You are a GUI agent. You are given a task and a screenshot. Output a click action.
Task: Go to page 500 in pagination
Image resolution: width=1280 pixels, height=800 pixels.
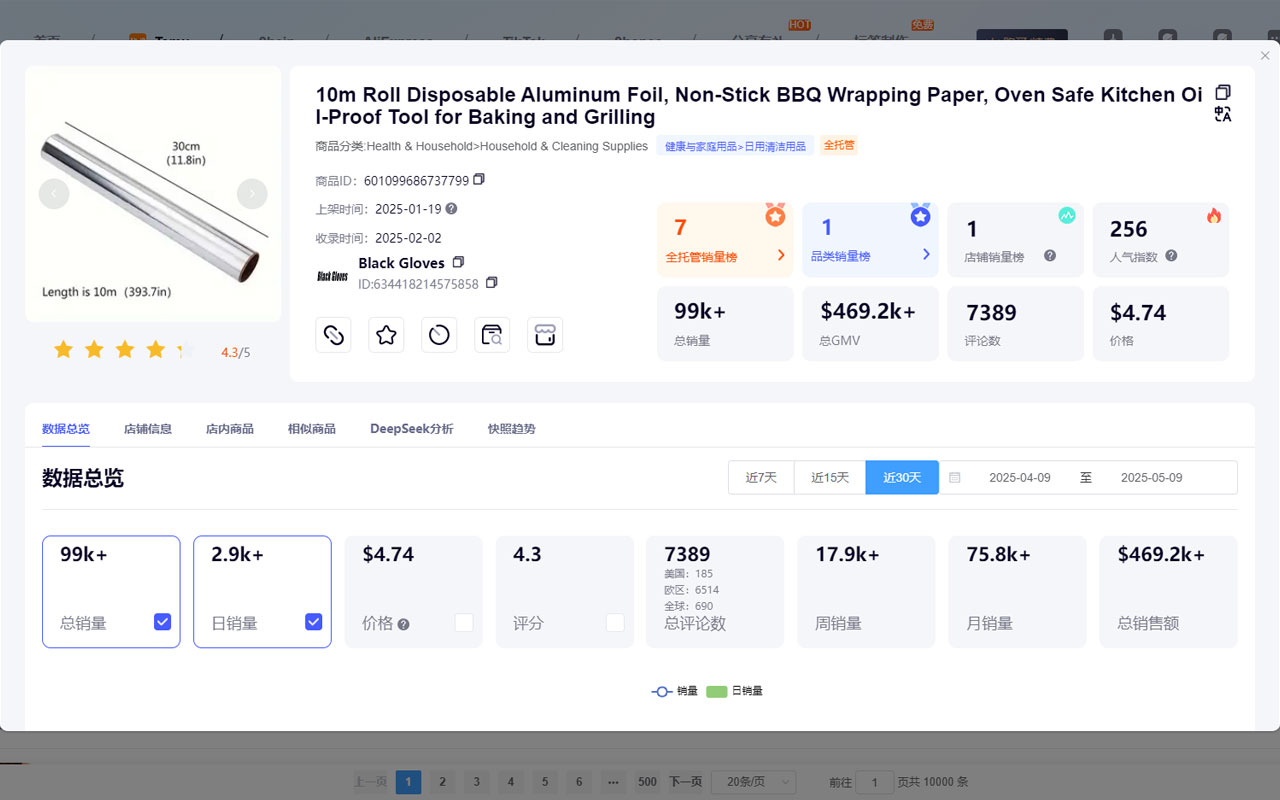646,782
